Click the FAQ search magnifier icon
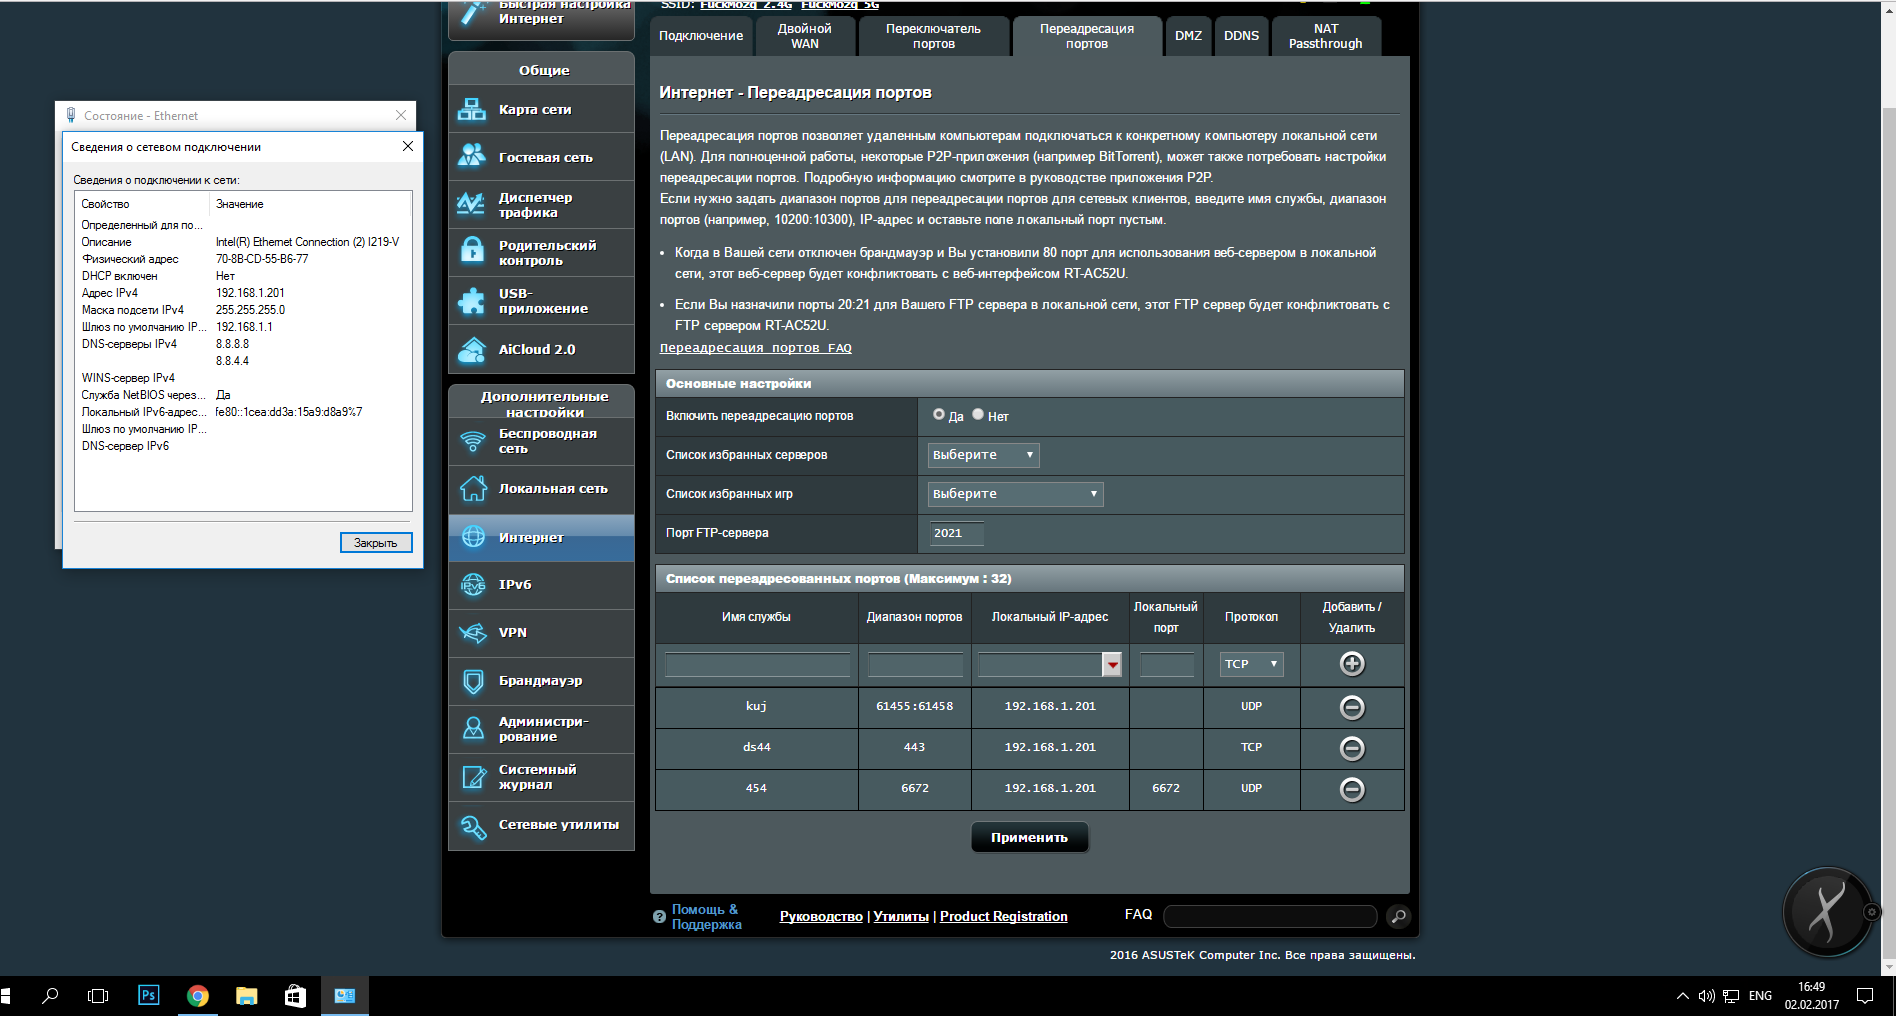 1399,916
